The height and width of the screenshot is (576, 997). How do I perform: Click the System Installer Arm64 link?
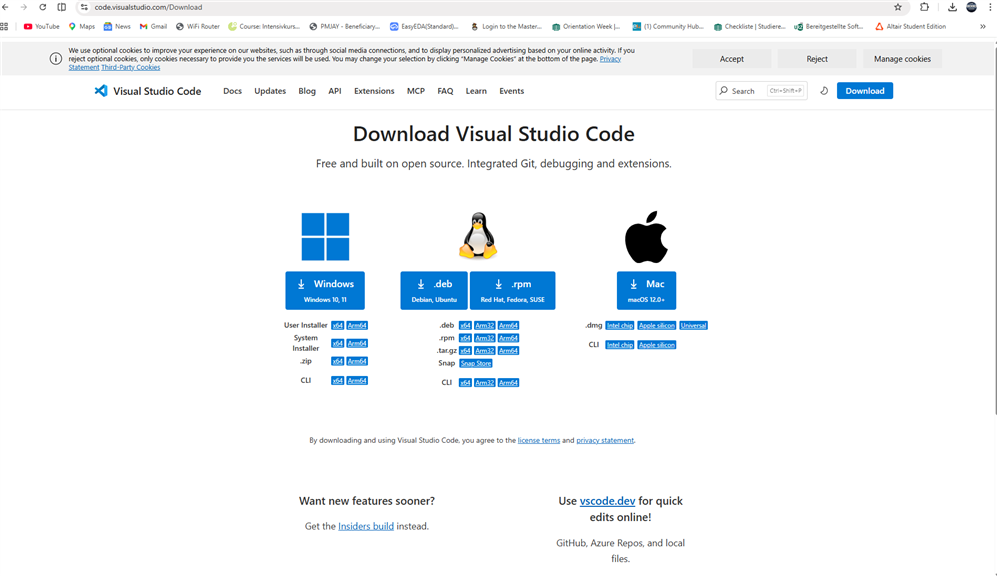(x=357, y=343)
